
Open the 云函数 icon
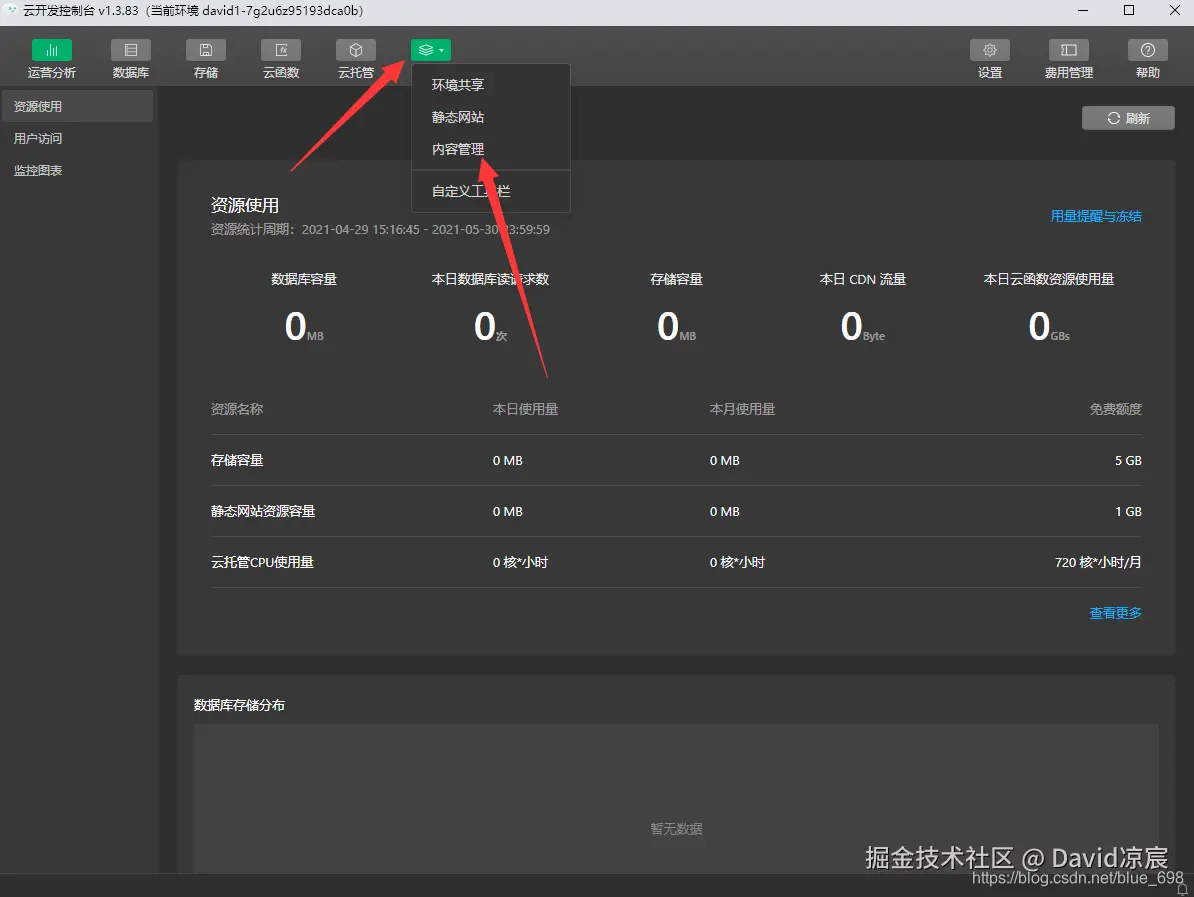[280, 58]
